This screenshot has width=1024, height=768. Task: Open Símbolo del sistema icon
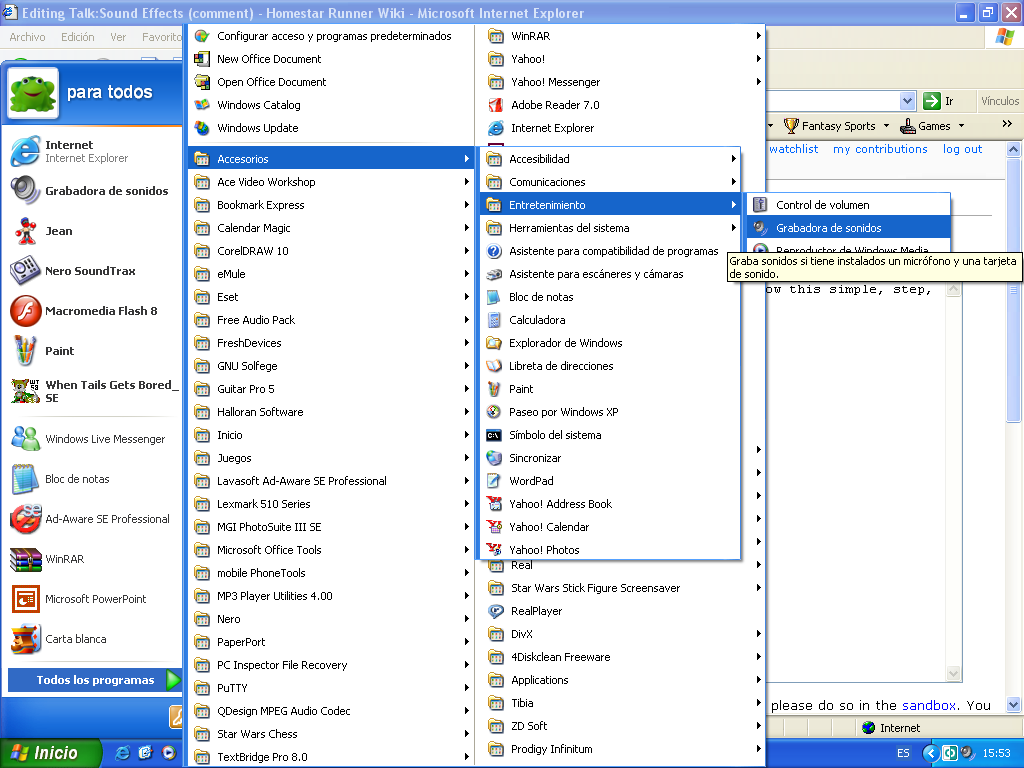coord(494,435)
